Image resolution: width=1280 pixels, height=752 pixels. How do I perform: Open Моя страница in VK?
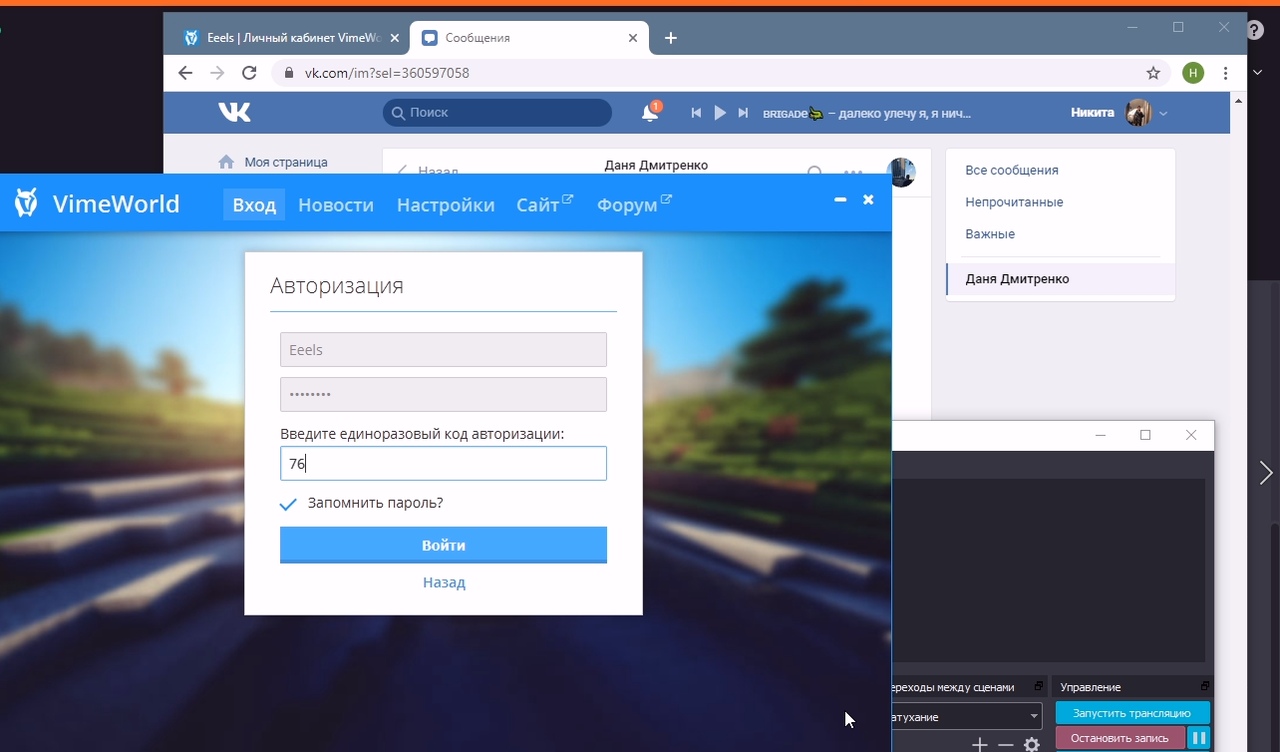(x=286, y=162)
